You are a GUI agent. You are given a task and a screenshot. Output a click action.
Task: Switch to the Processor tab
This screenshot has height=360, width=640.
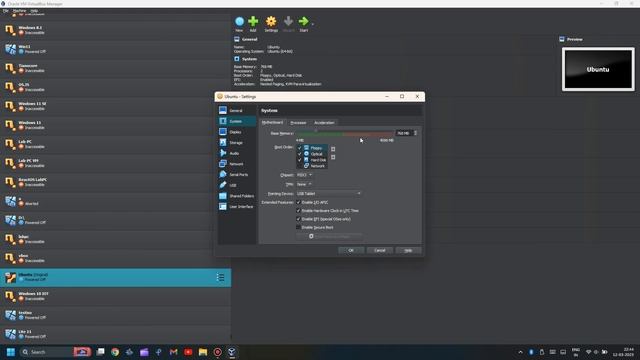pyautogui.click(x=298, y=122)
